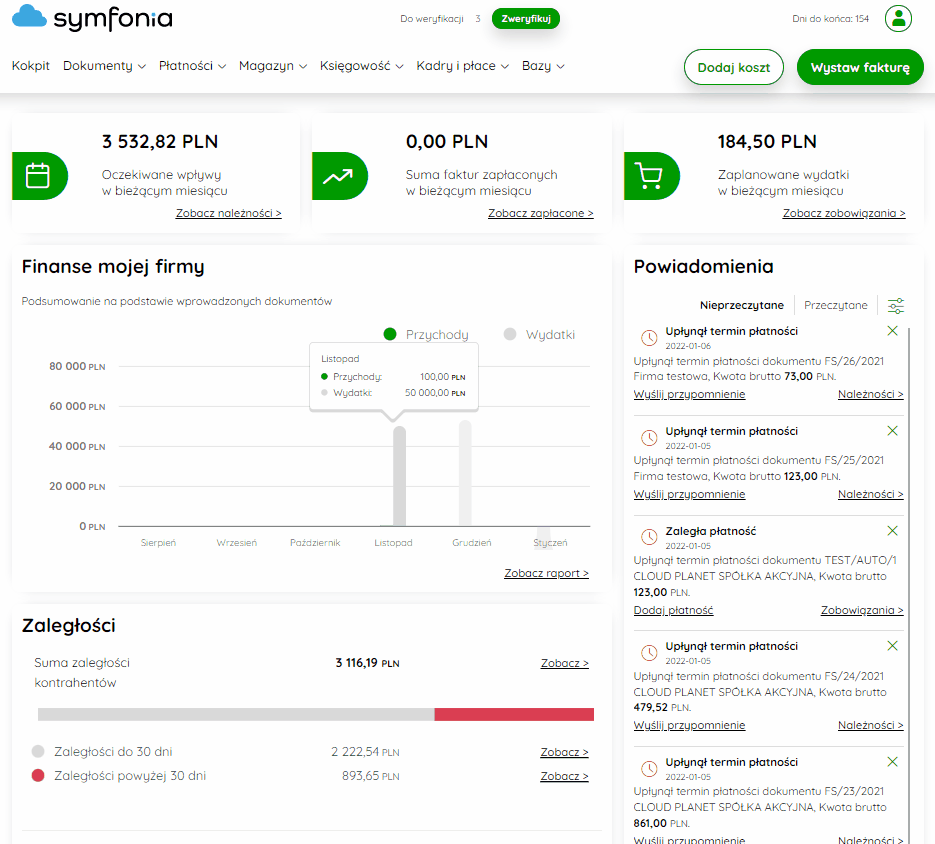Click the calendar icon for expected income
The height and width of the screenshot is (844, 935).
coord(39,176)
